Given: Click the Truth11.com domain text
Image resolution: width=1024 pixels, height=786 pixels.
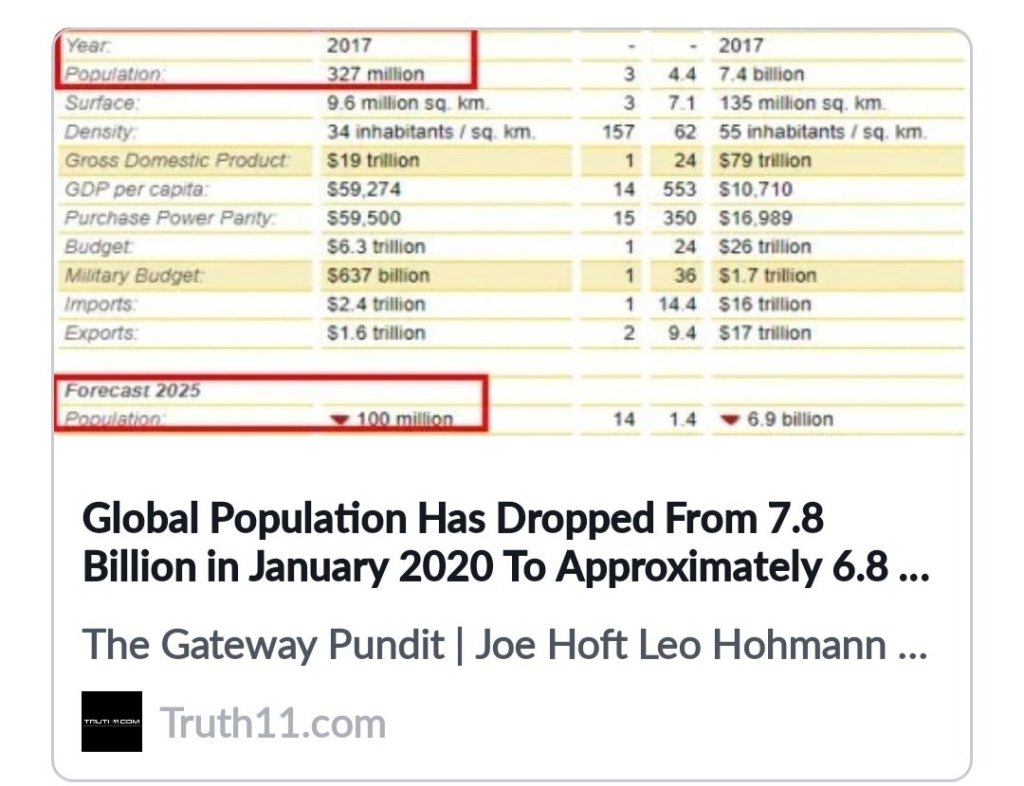Looking at the screenshot, I should click(273, 722).
